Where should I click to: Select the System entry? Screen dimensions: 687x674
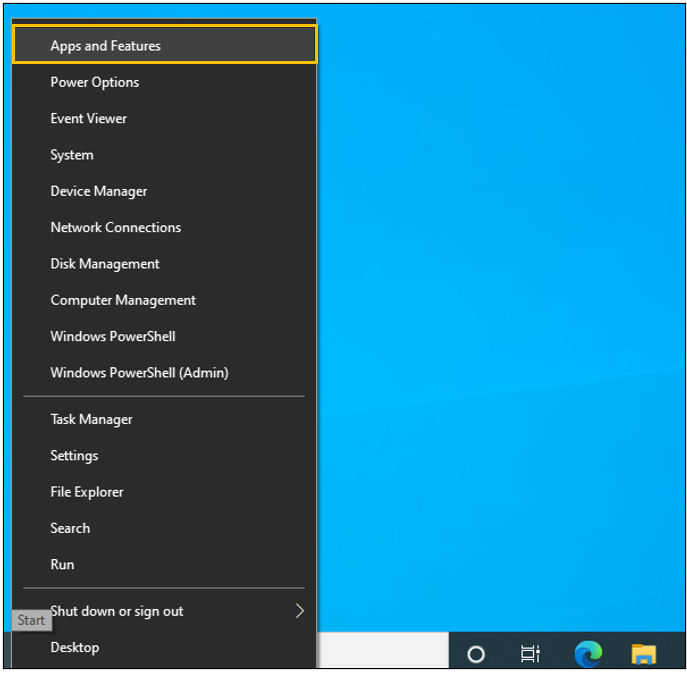pos(164,155)
